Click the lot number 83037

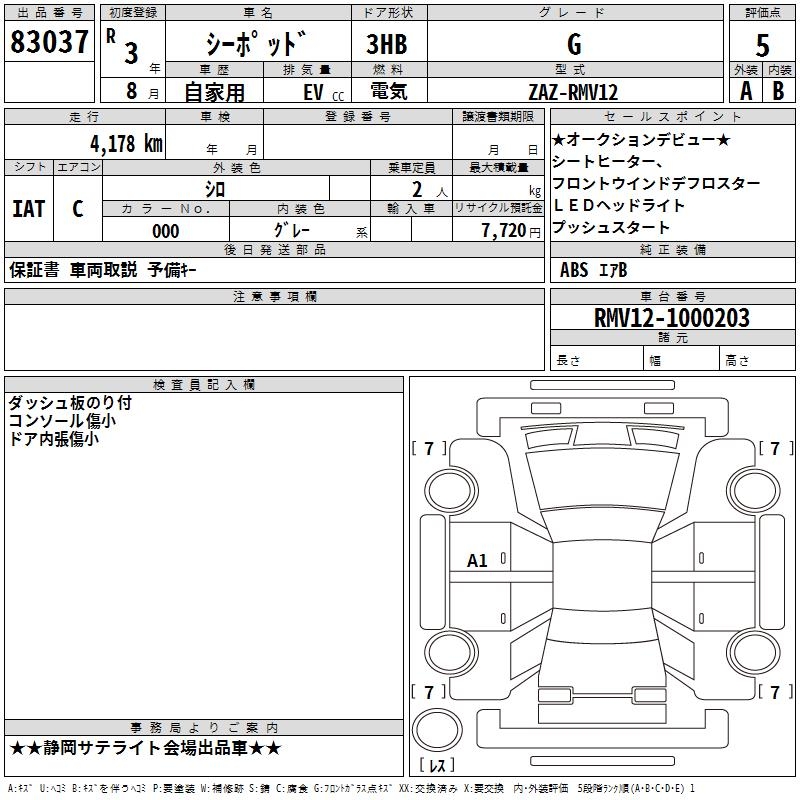tap(49, 42)
